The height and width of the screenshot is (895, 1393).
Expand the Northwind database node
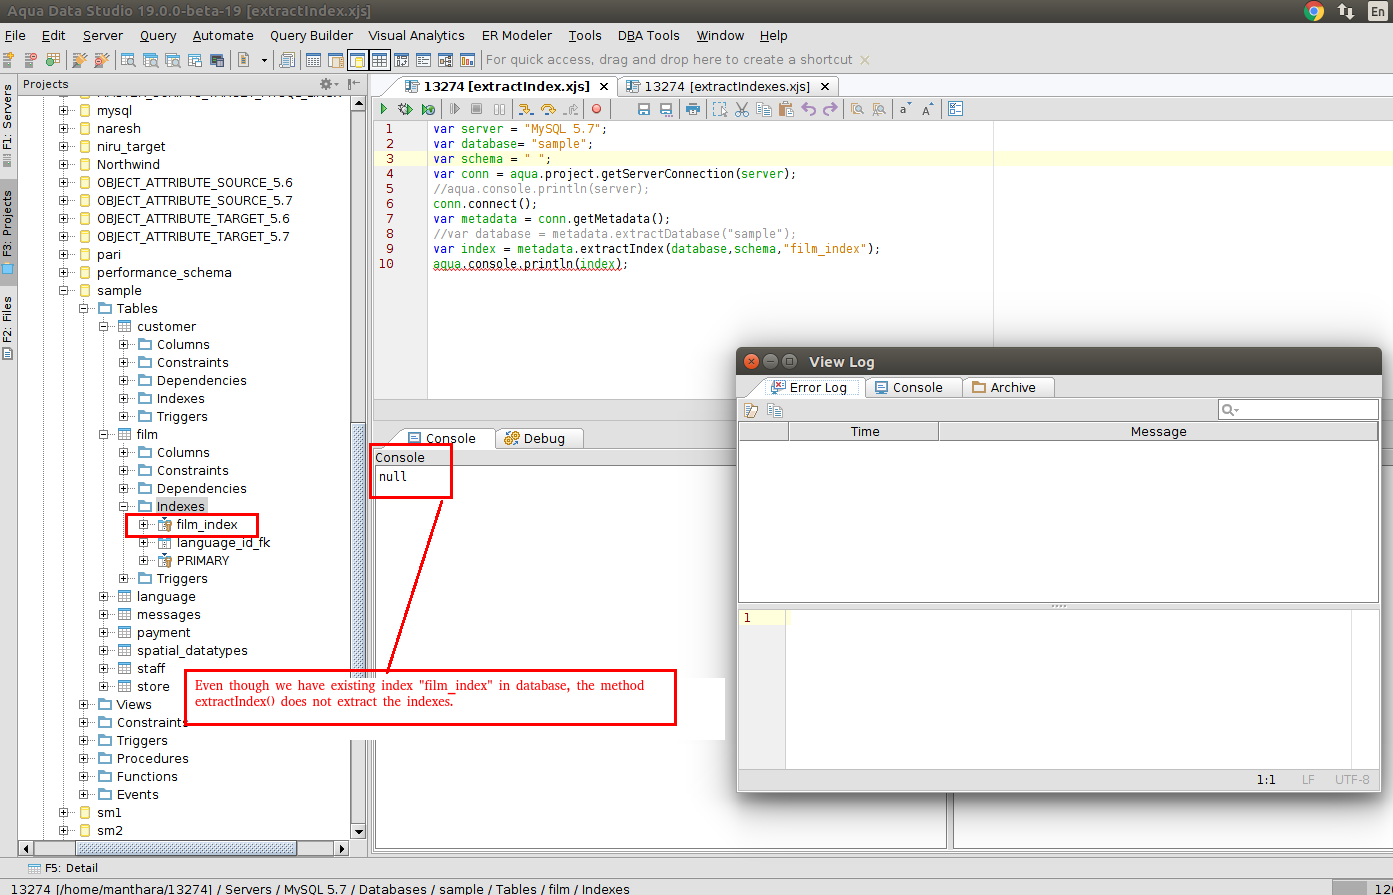coord(64,165)
